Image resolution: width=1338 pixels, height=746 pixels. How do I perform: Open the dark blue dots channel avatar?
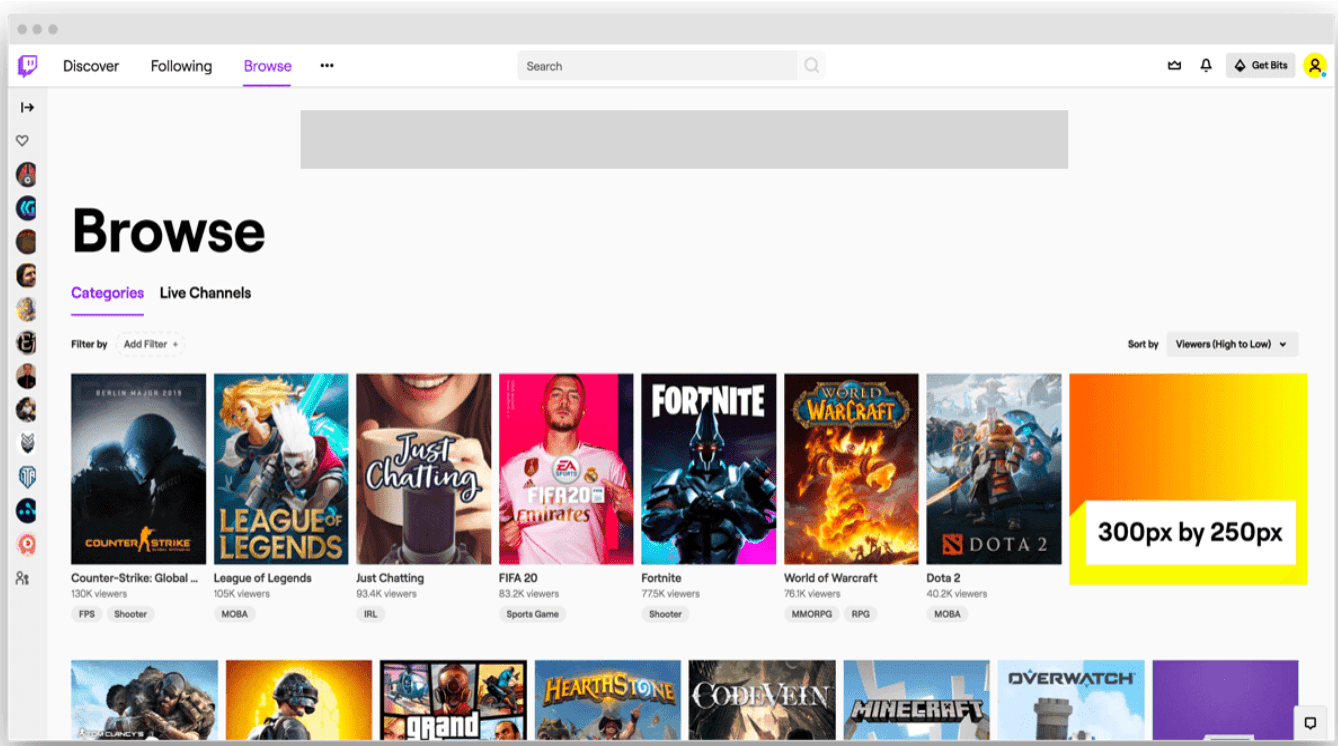[26, 511]
